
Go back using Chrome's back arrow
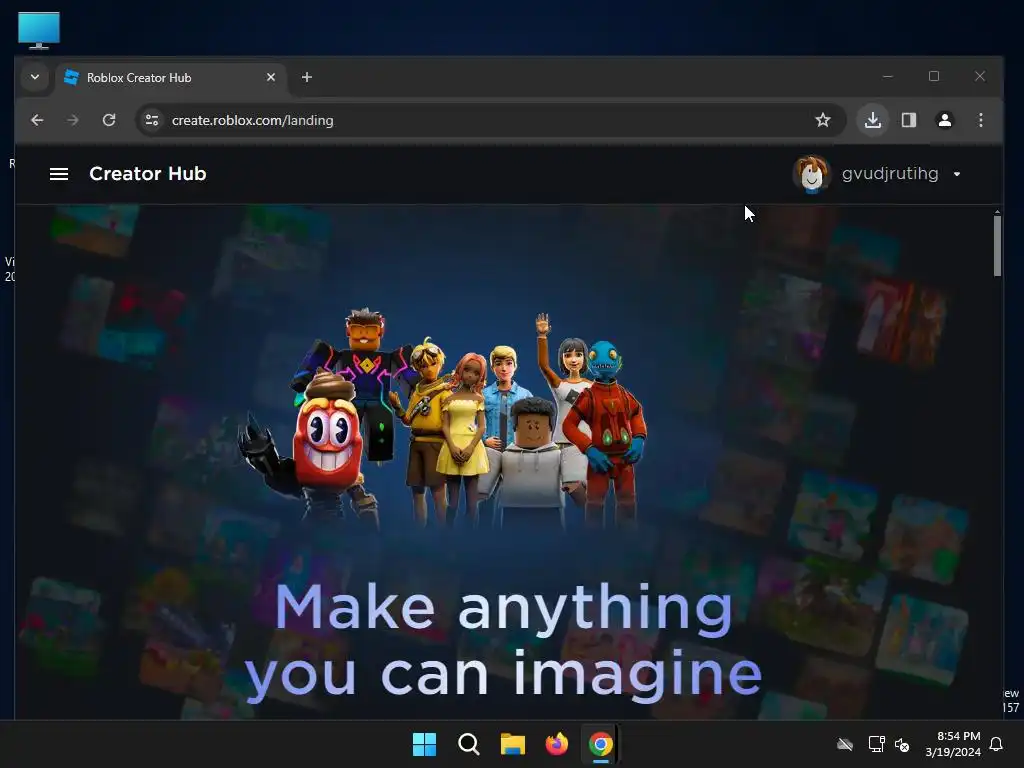tap(37, 120)
